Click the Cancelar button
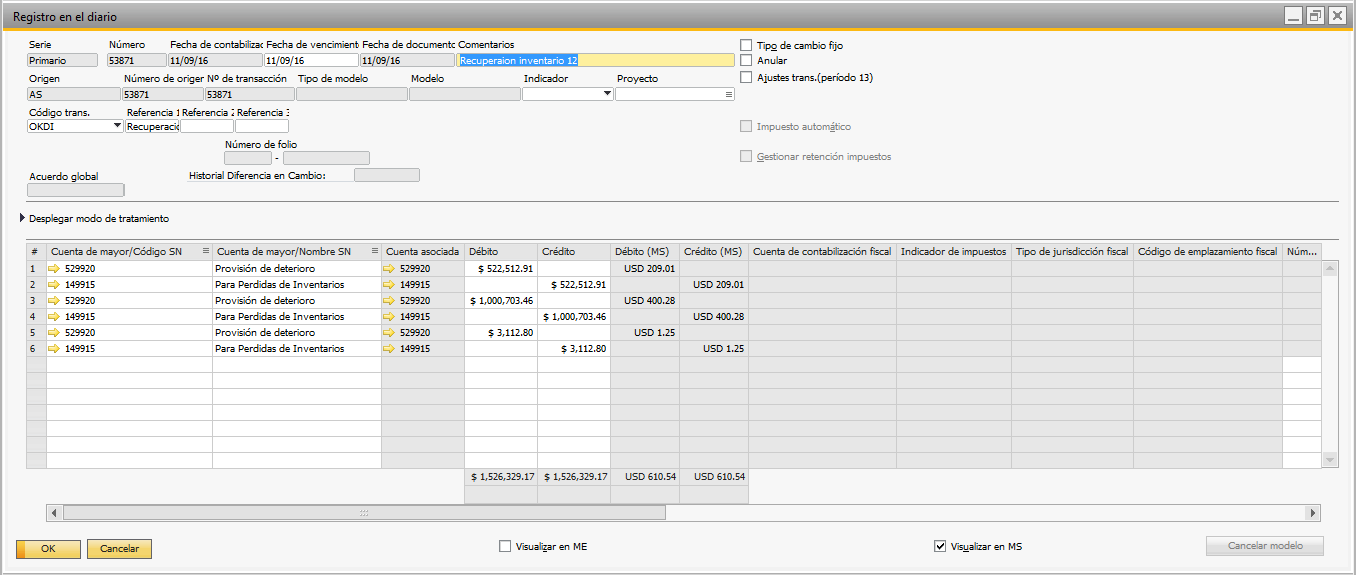The height and width of the screenshot is (575, 1356). tap(119, 549)
